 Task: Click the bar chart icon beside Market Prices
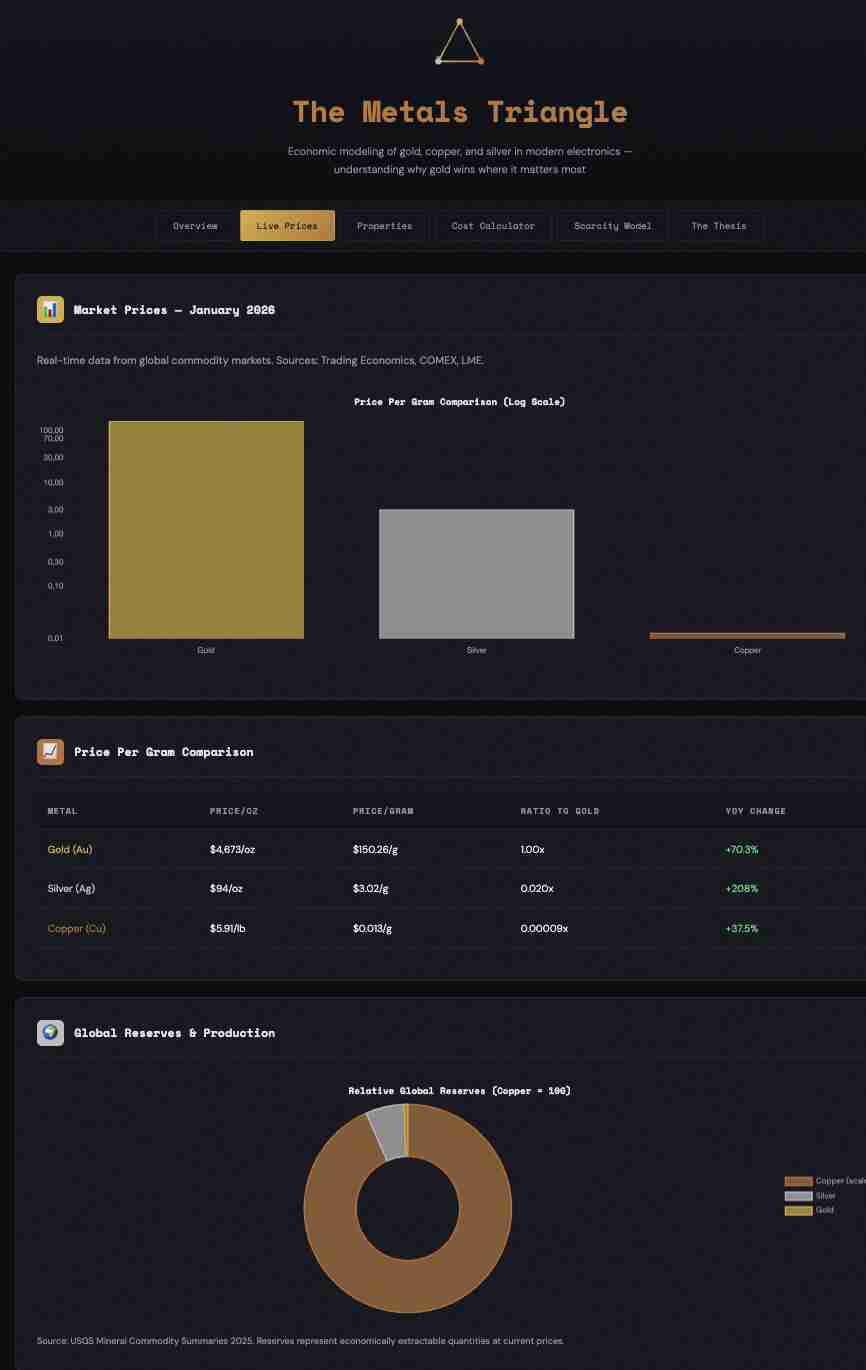50,310
